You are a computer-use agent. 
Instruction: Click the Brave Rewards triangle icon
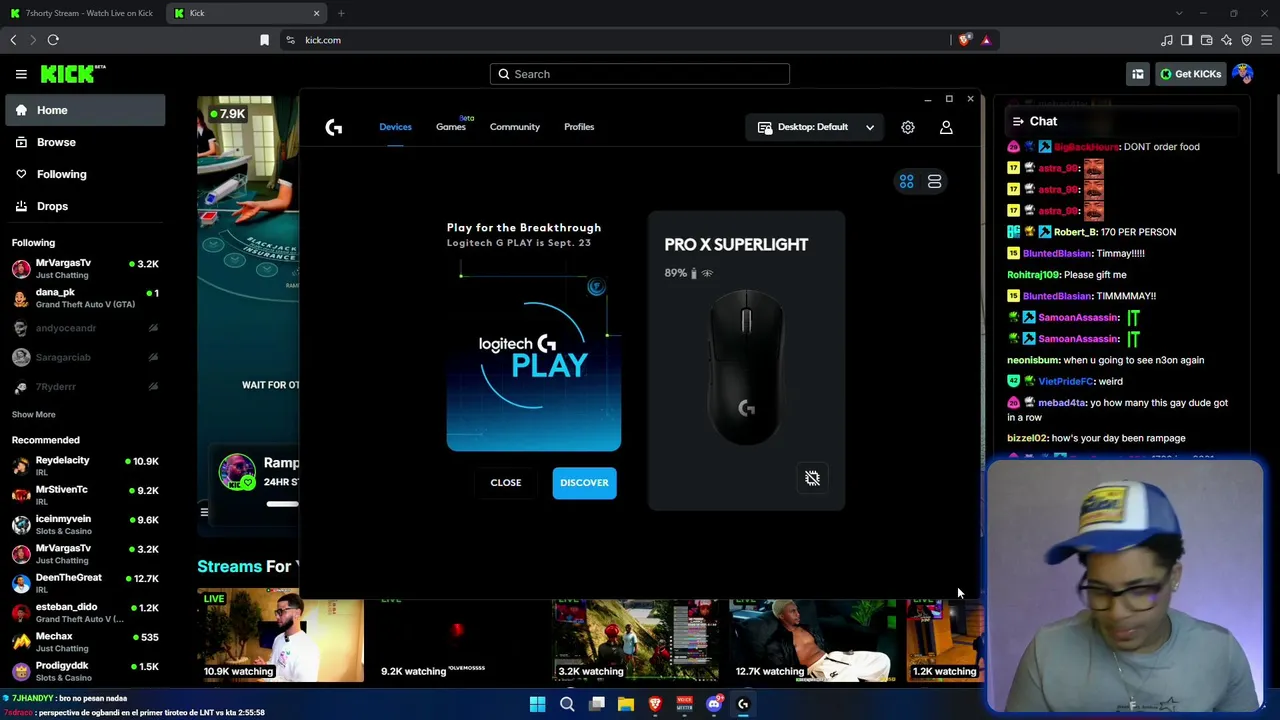pos(986,40)
